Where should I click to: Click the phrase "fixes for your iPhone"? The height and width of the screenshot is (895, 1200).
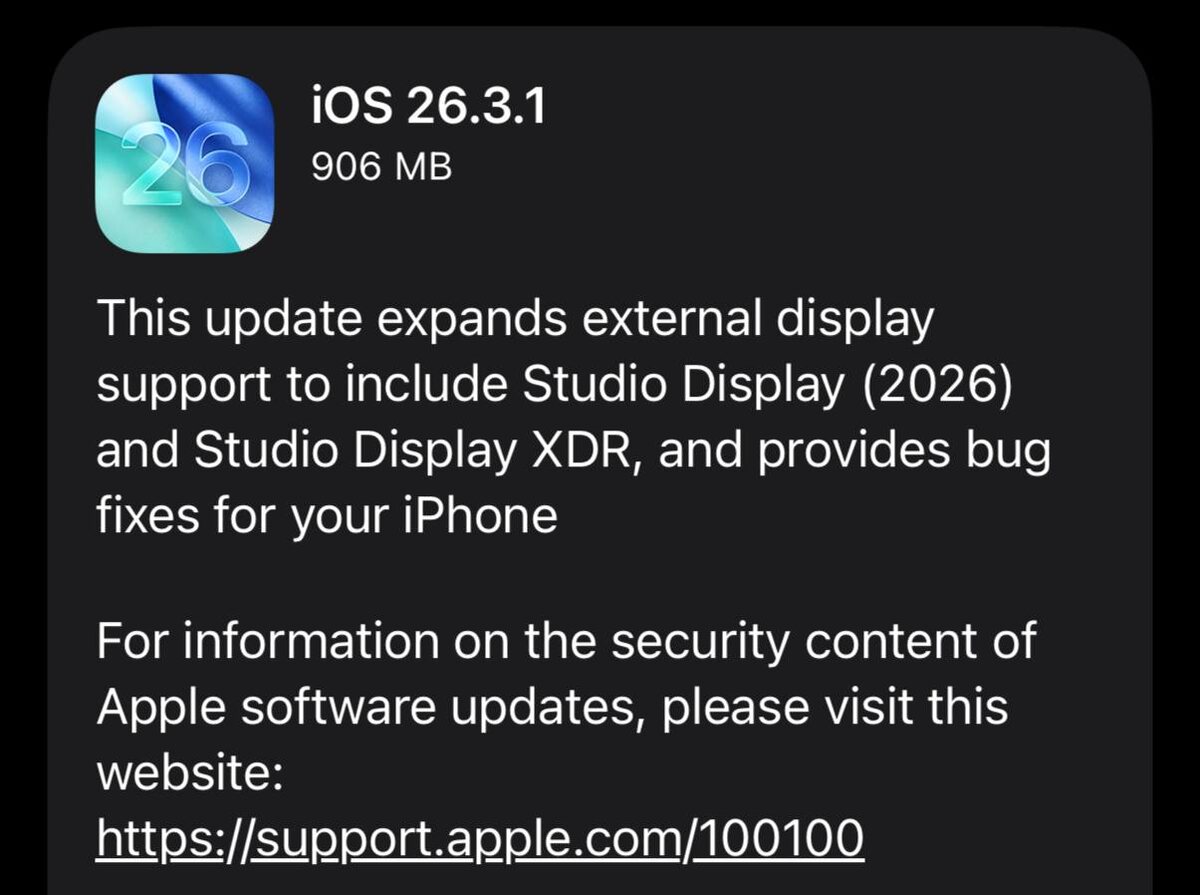click(x=327, y=518)
